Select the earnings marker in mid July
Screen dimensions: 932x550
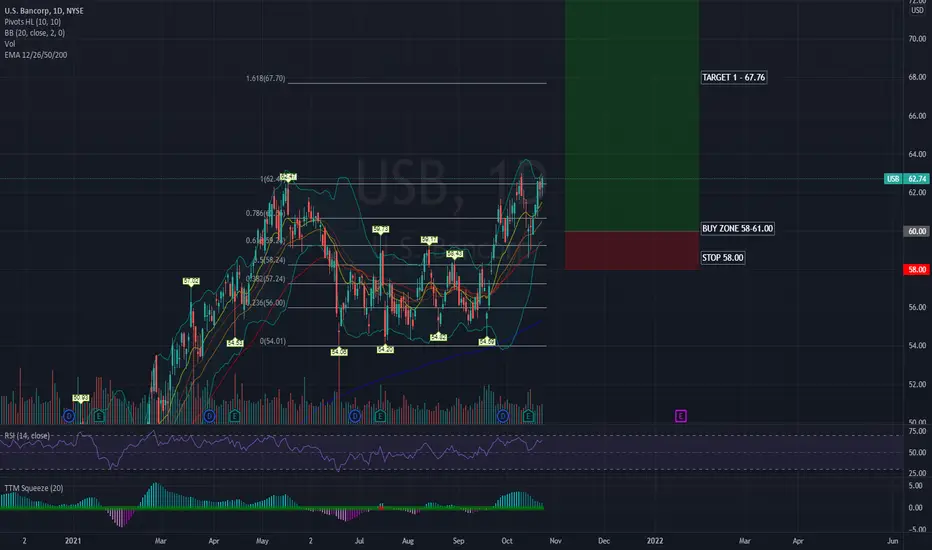[x=380, y=416]
